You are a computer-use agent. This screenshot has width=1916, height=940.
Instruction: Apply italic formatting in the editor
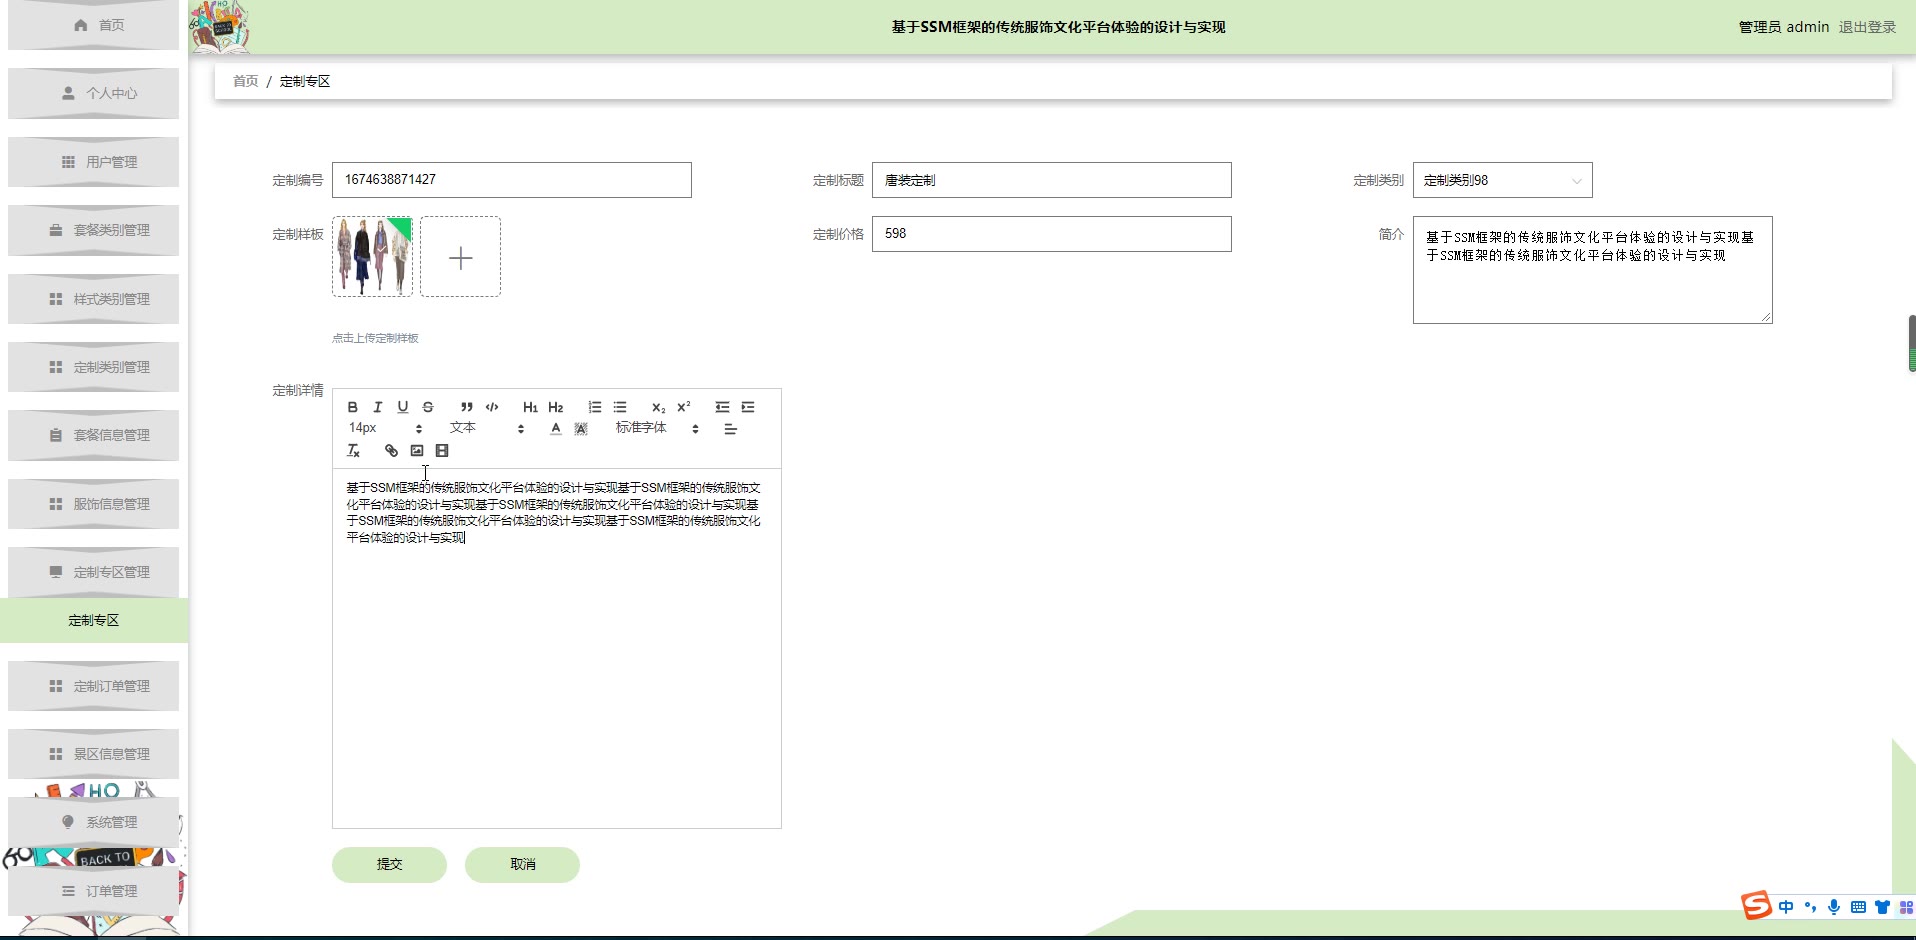click(x=377, y=407)
